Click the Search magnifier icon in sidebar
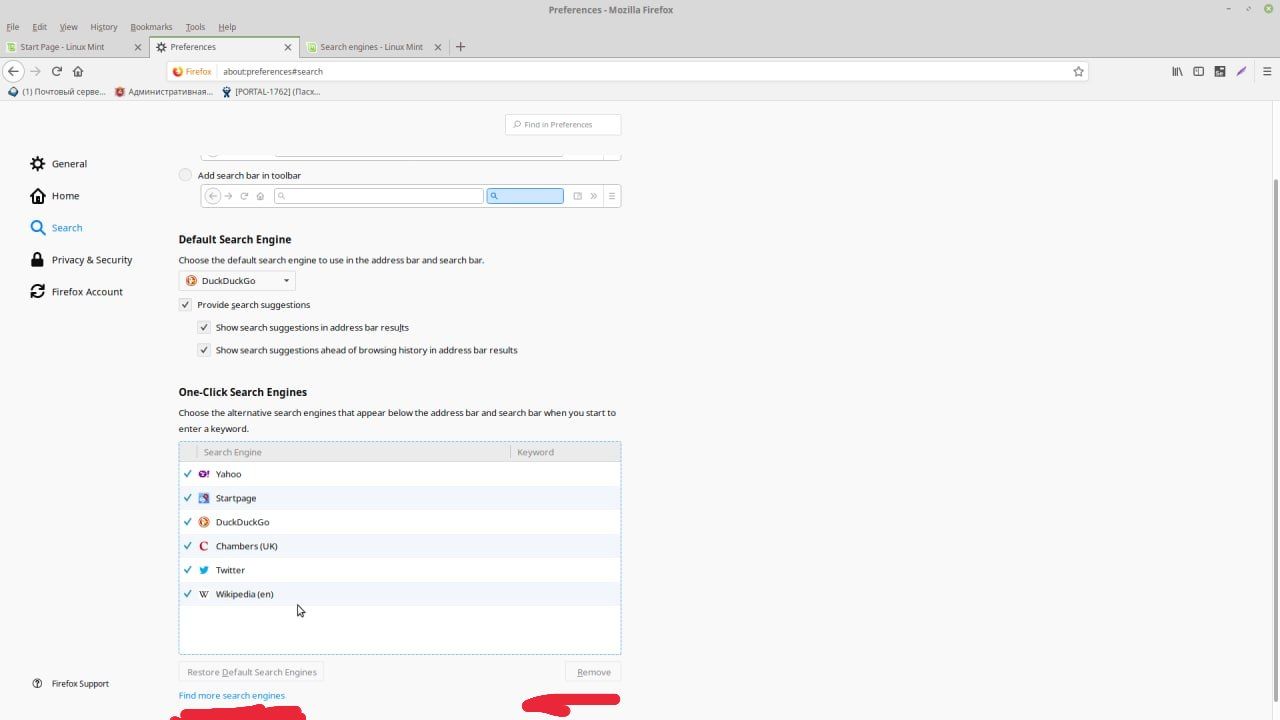The image size is (1280, 720). [x=37, y=227]
